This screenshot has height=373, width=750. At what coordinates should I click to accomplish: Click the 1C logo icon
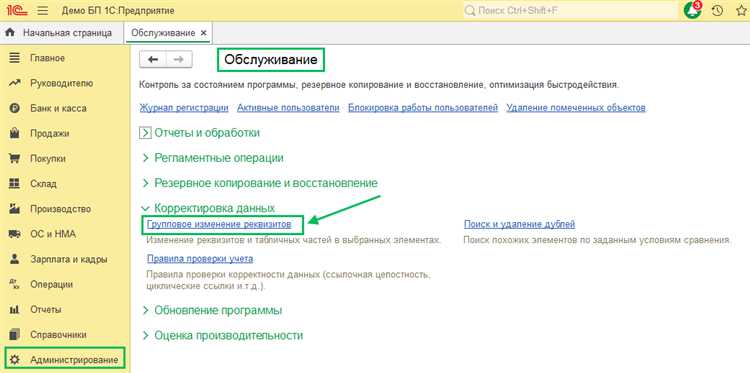click(17, 11)
